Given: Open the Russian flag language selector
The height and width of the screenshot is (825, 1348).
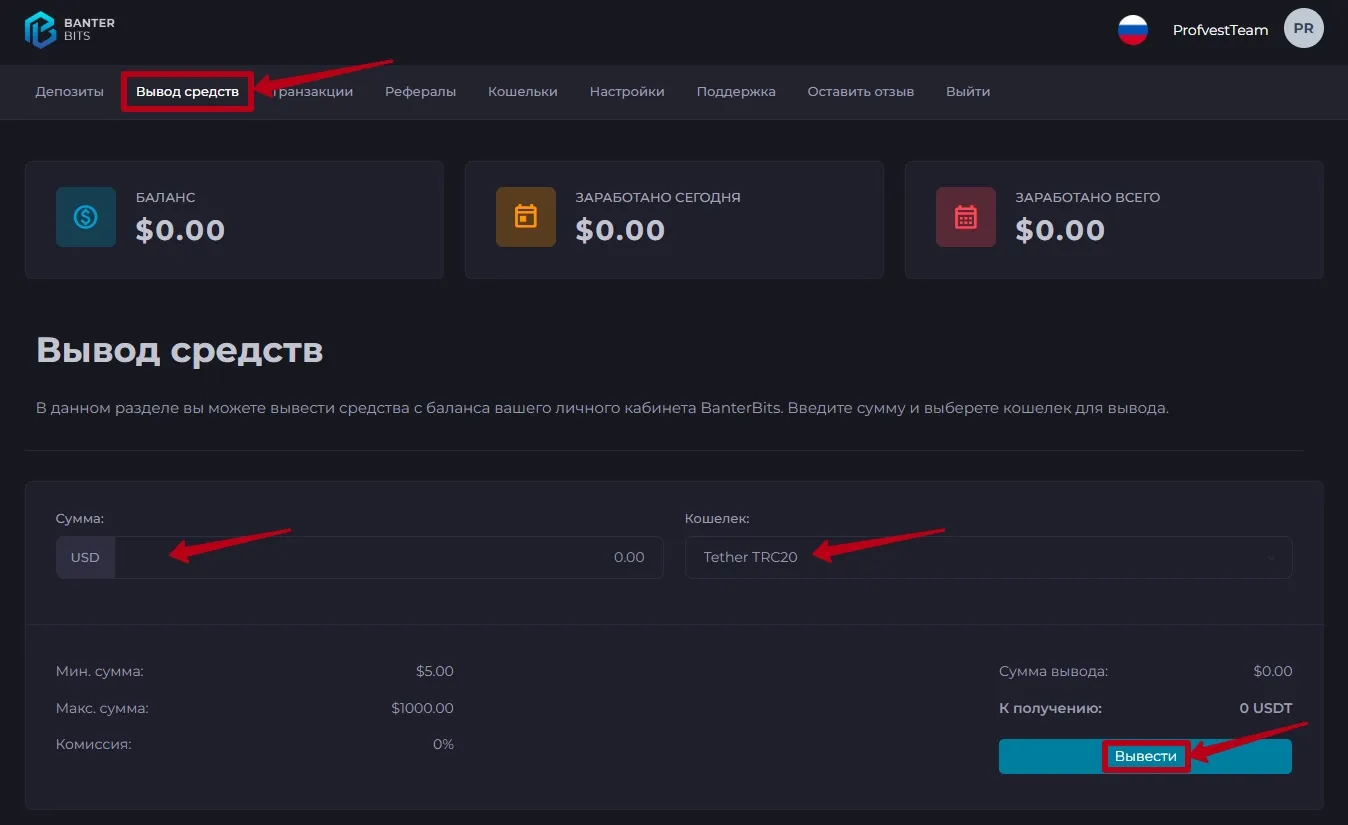Looking at the screenshot, I should coord(1132,30).
